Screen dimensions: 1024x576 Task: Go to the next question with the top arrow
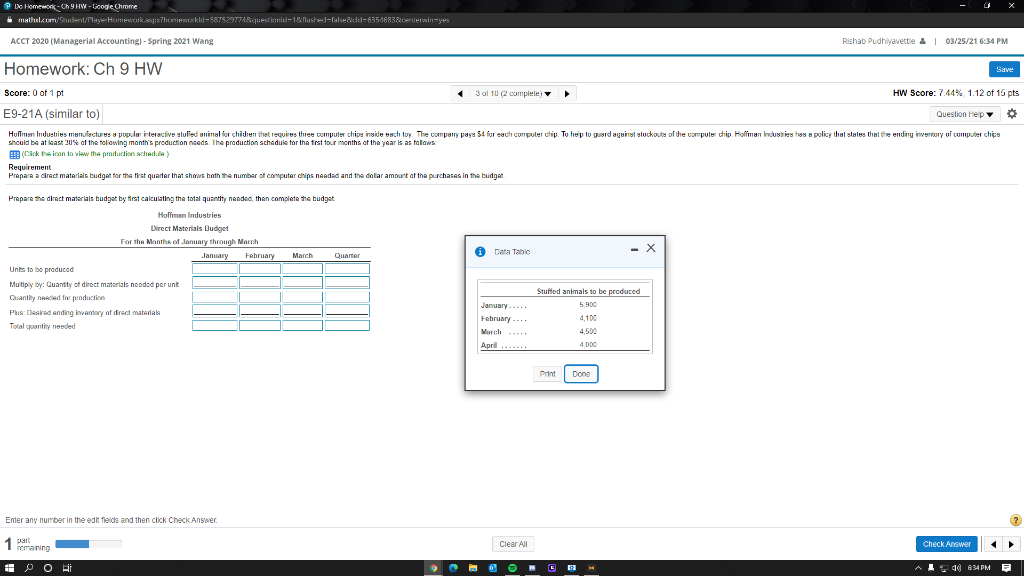tap(567, 93)
